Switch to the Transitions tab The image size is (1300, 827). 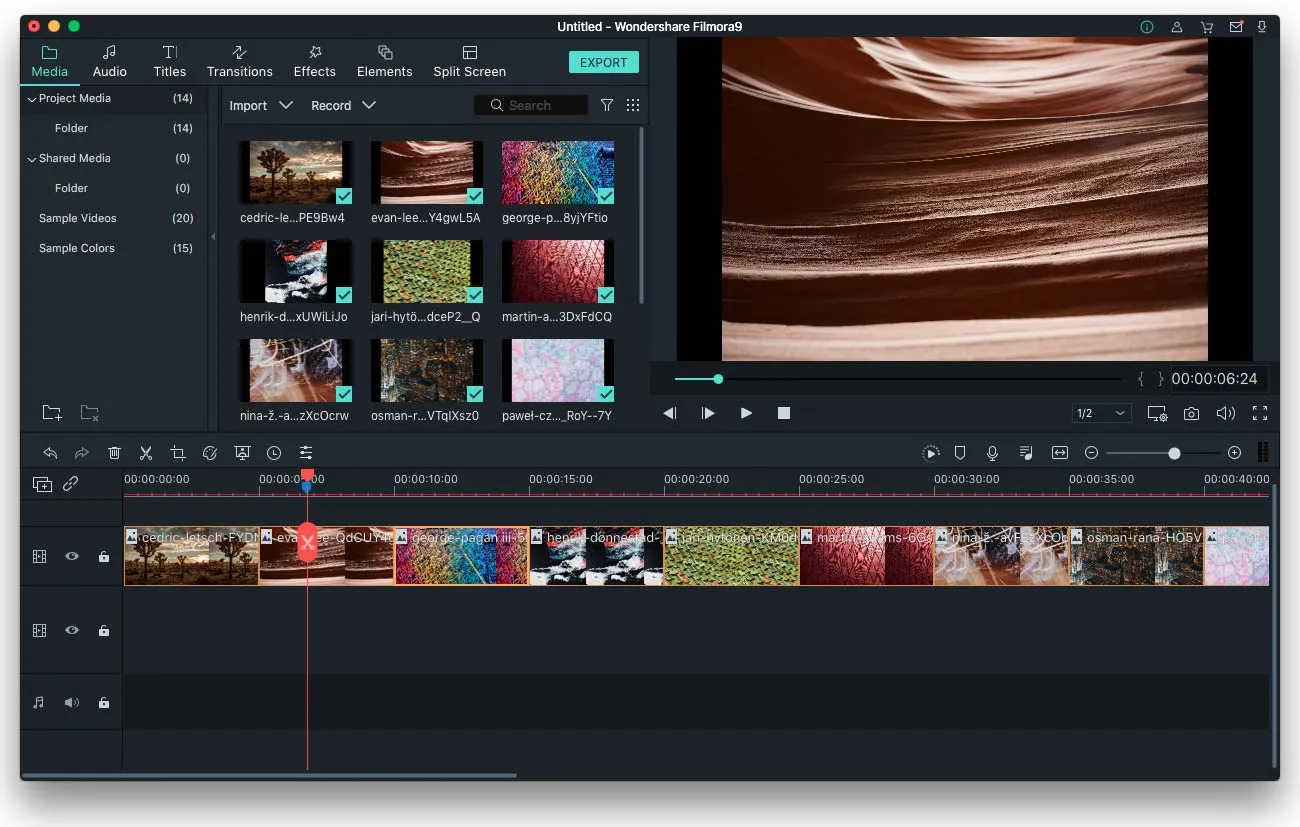click(239, 60)
